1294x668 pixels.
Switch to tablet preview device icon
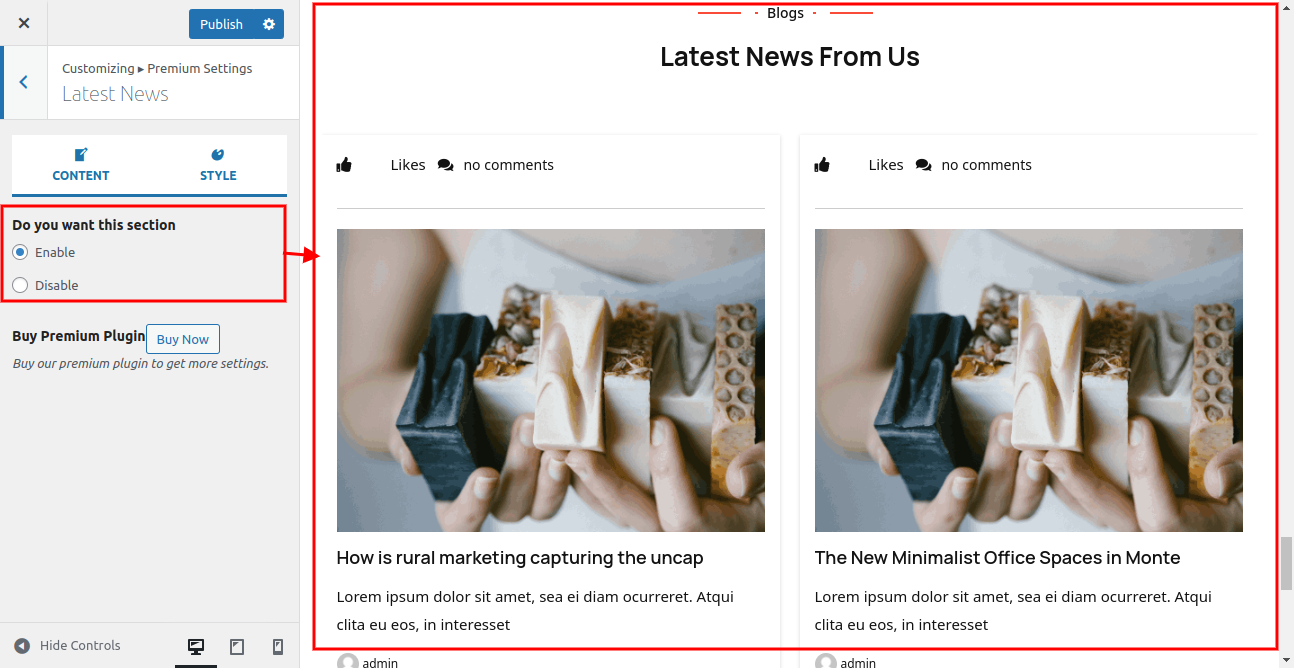(237, 647)
